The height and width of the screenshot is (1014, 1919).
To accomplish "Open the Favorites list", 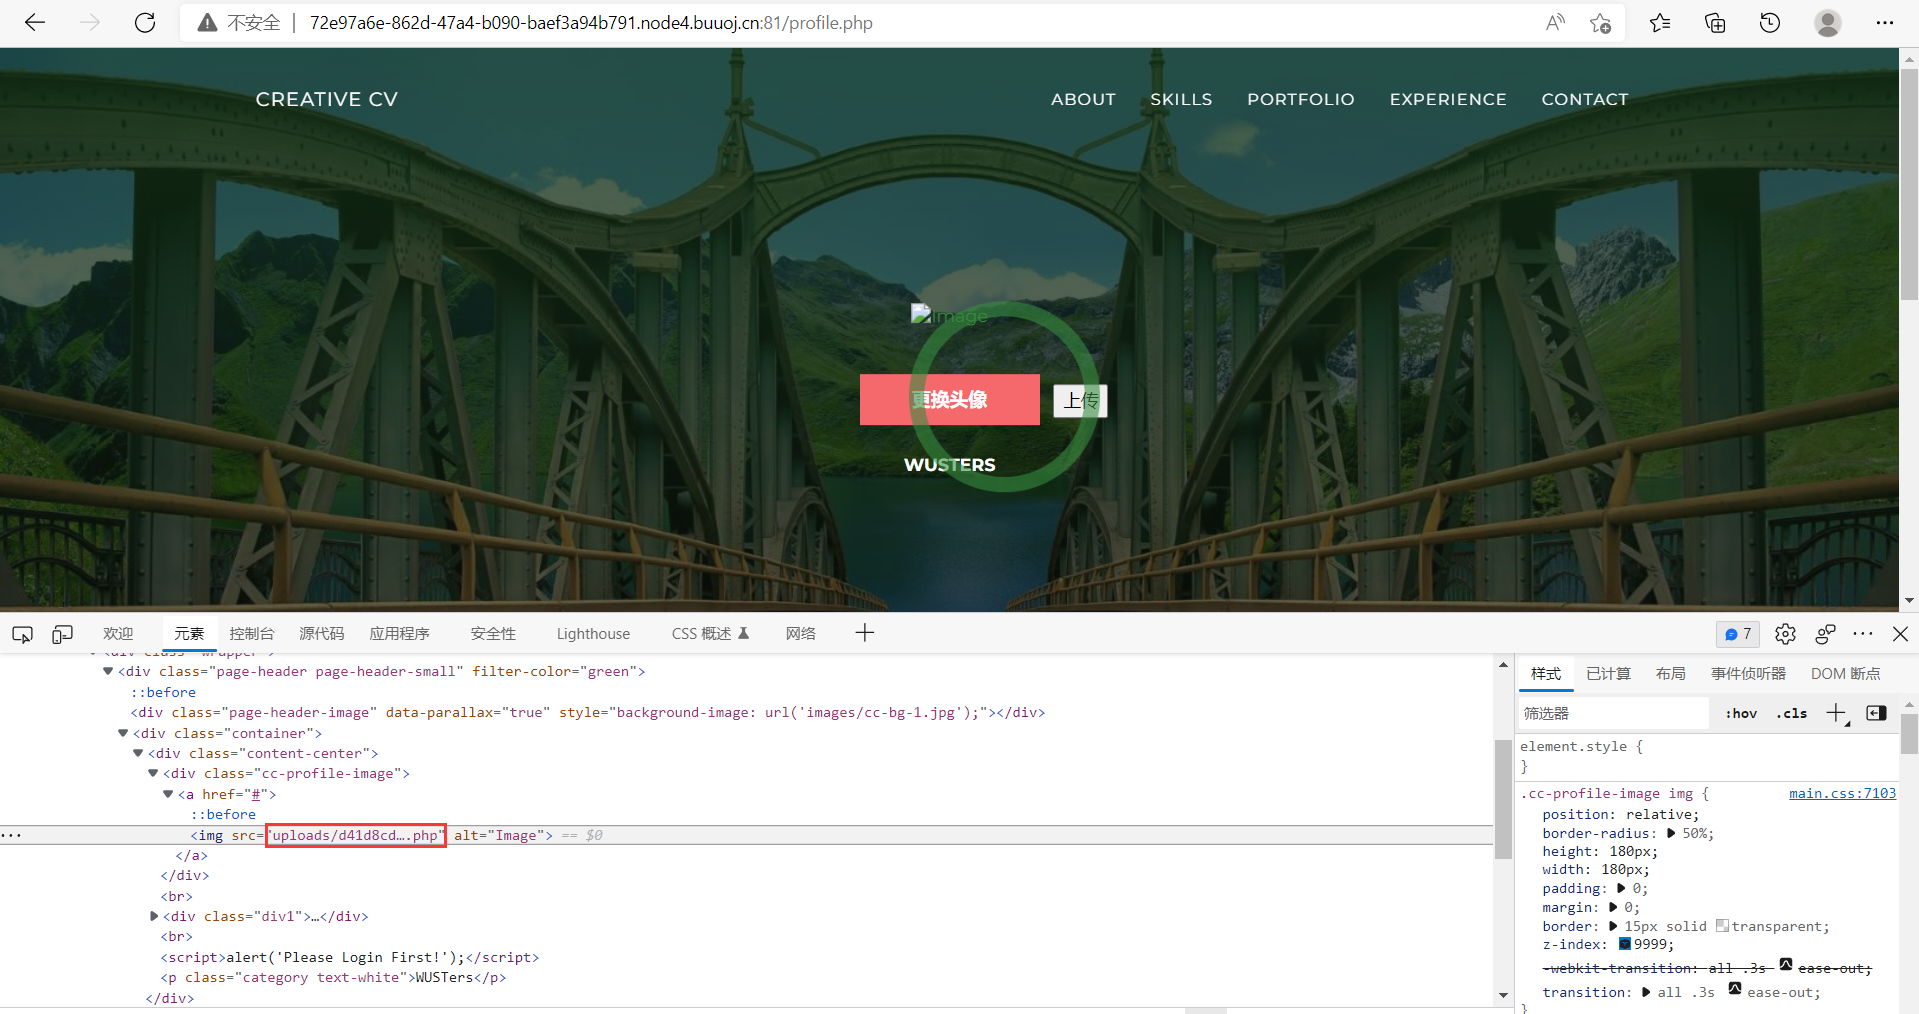I will click(x=1660, y=23).
